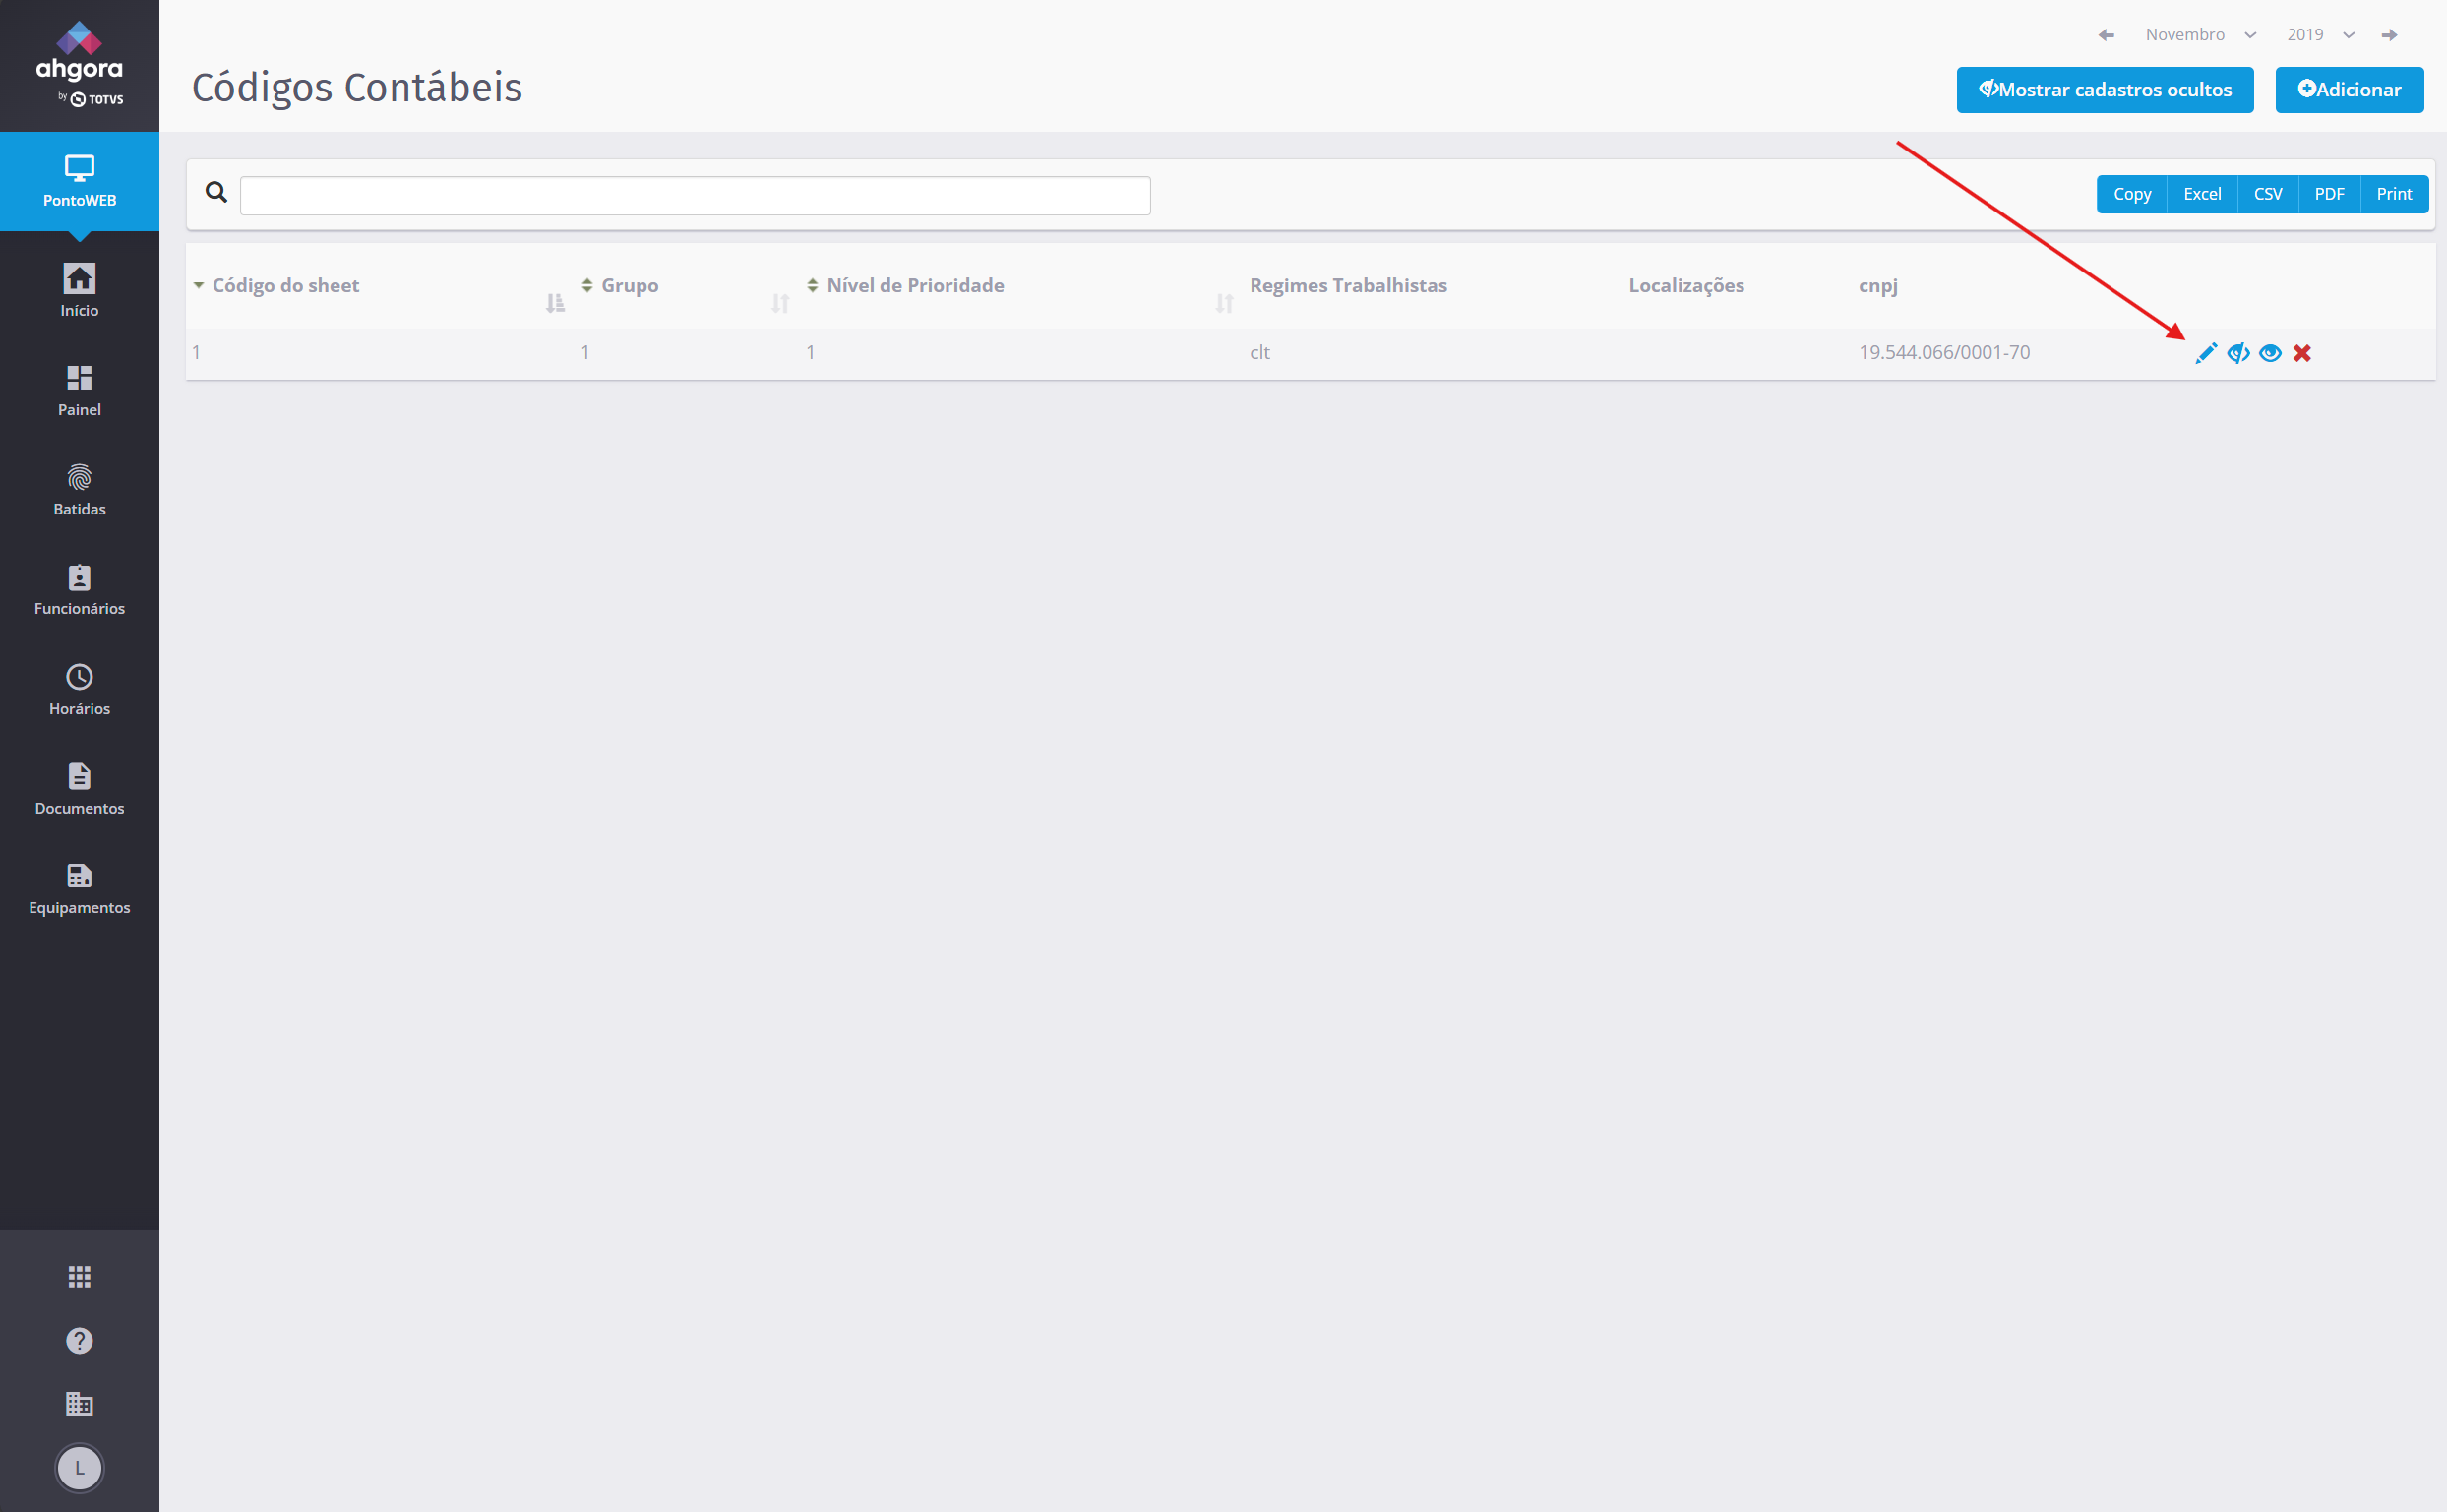Click the help question mark icon

point(79,1340)
